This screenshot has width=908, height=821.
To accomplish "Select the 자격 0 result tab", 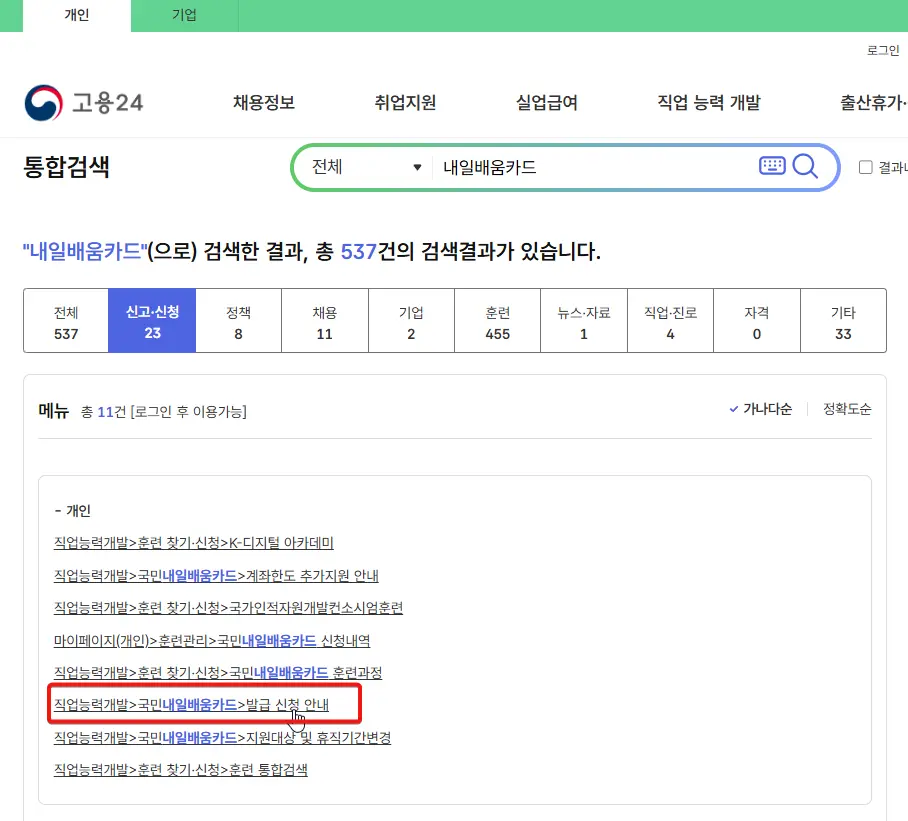I will tap(757, 321).
